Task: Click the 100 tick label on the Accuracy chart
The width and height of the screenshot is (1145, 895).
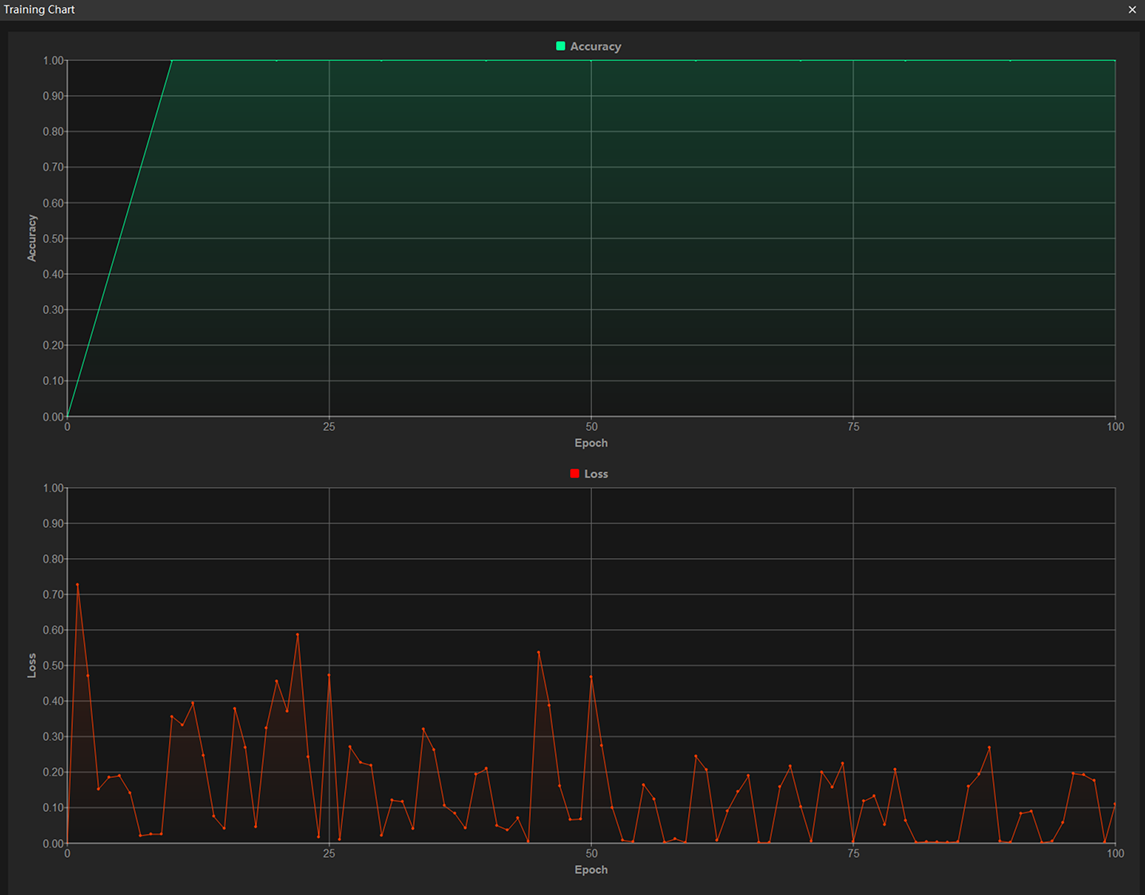Action: (x=1115, y=427)
